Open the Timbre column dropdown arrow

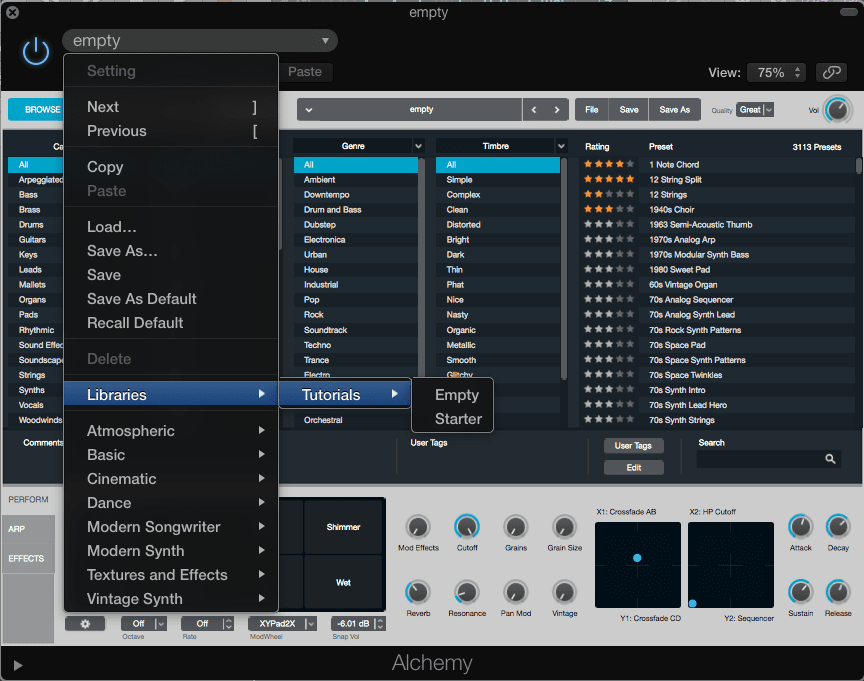pos(561,146)
